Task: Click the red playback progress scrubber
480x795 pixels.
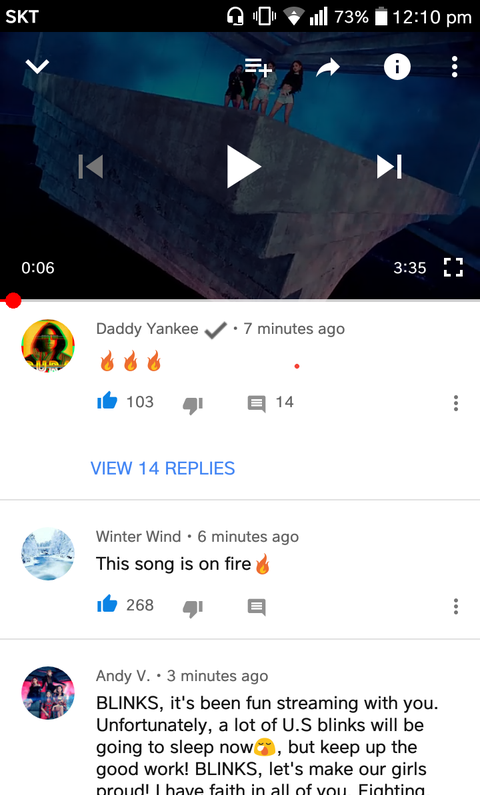Action: (13, 301)
